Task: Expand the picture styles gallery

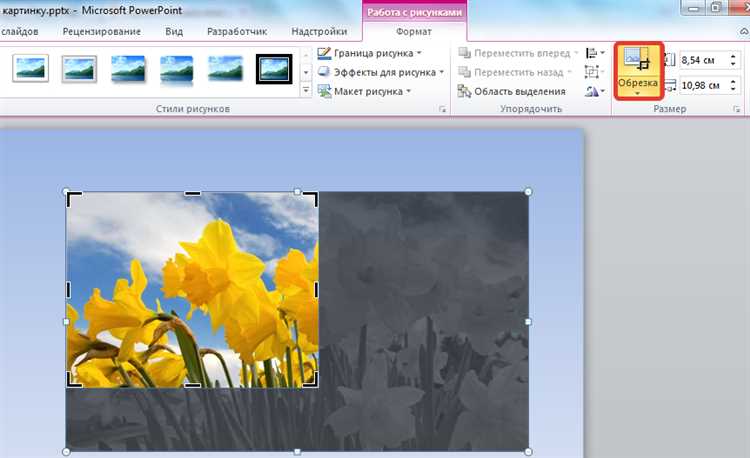Action: [x=306, y=90]
